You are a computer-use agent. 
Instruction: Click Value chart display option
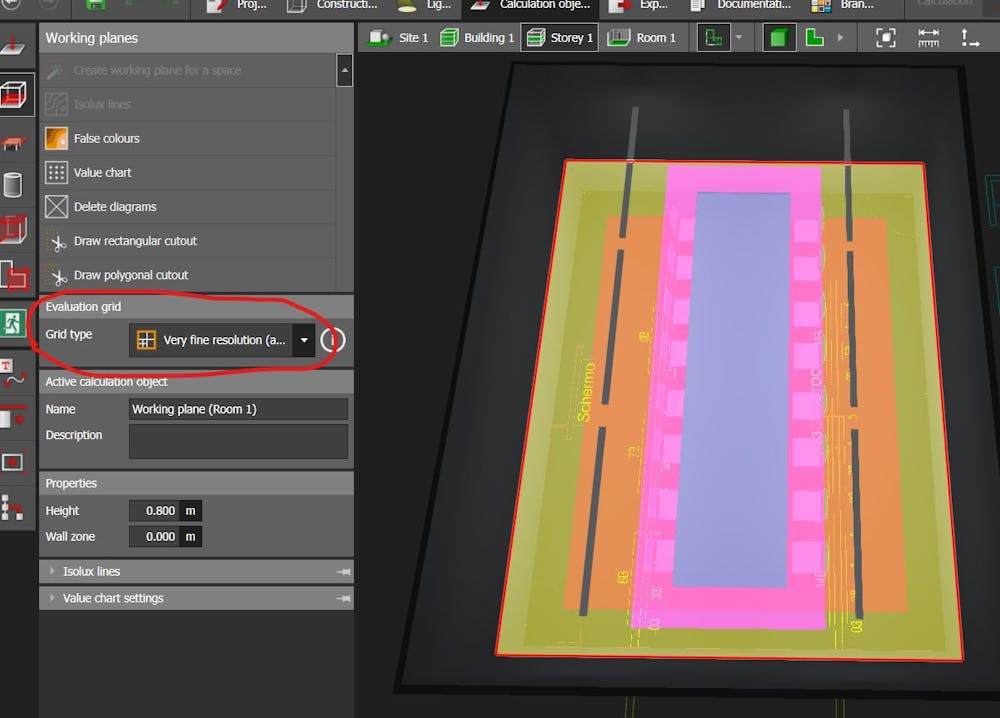click(187, 173)
